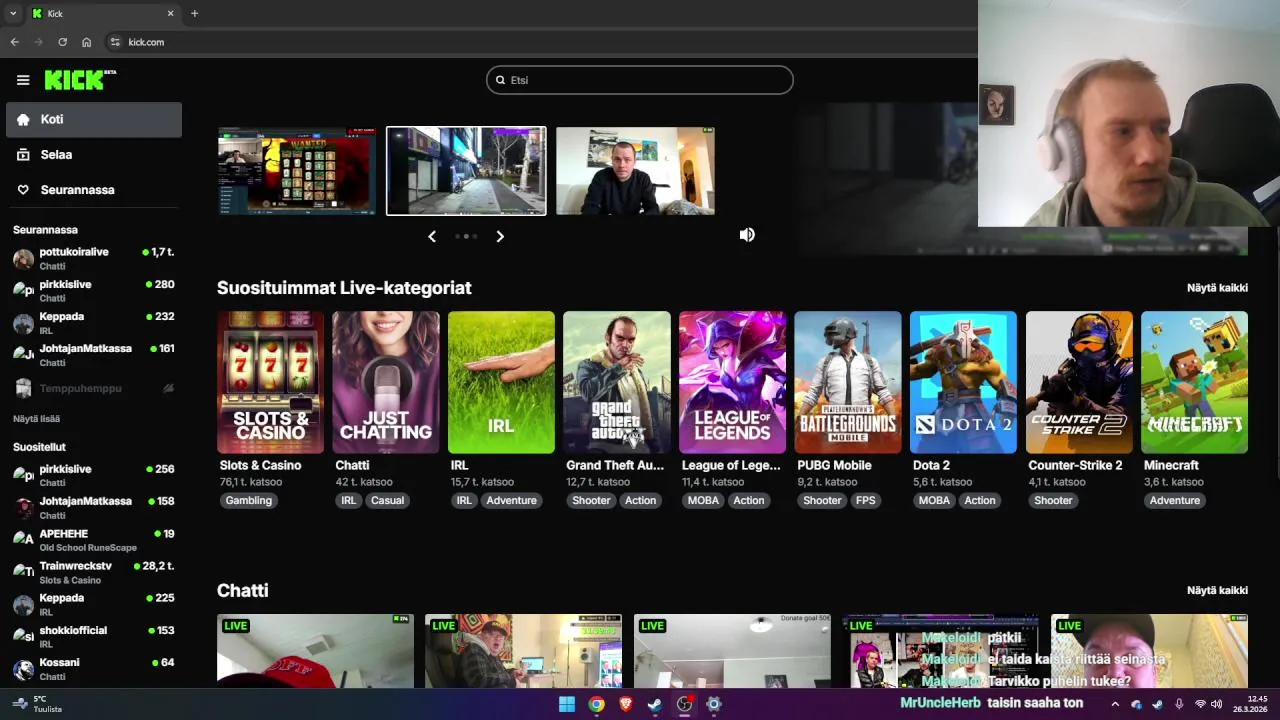Viewport: 1280px width, 720px height.
Task: Open a new browser tab
Action: click(194, 13)
